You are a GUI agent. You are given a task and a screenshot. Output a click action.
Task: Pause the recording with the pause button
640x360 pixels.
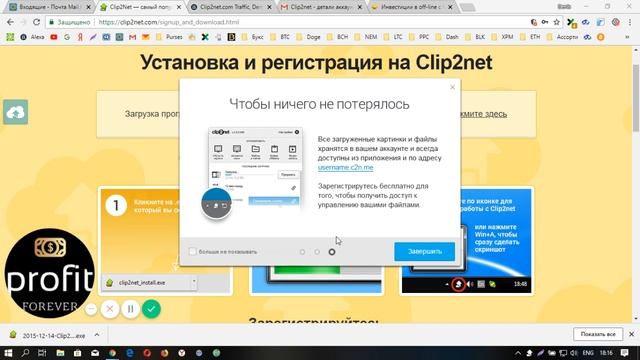point(131,309)
